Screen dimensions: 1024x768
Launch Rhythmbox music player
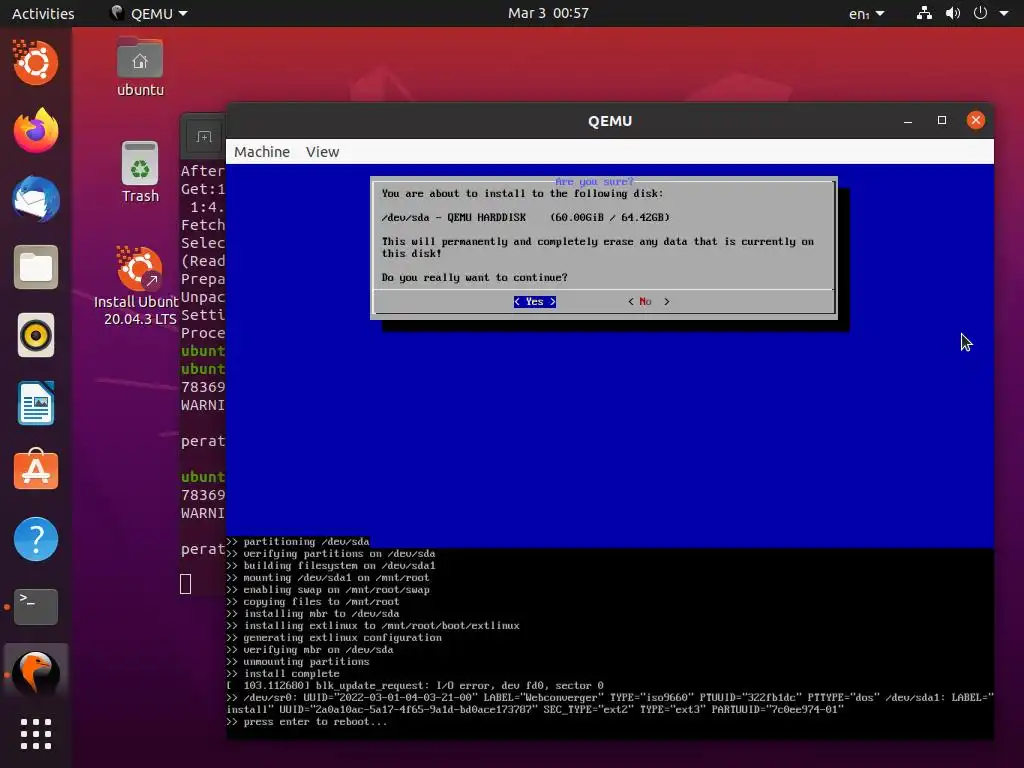(x=35, y=335)
